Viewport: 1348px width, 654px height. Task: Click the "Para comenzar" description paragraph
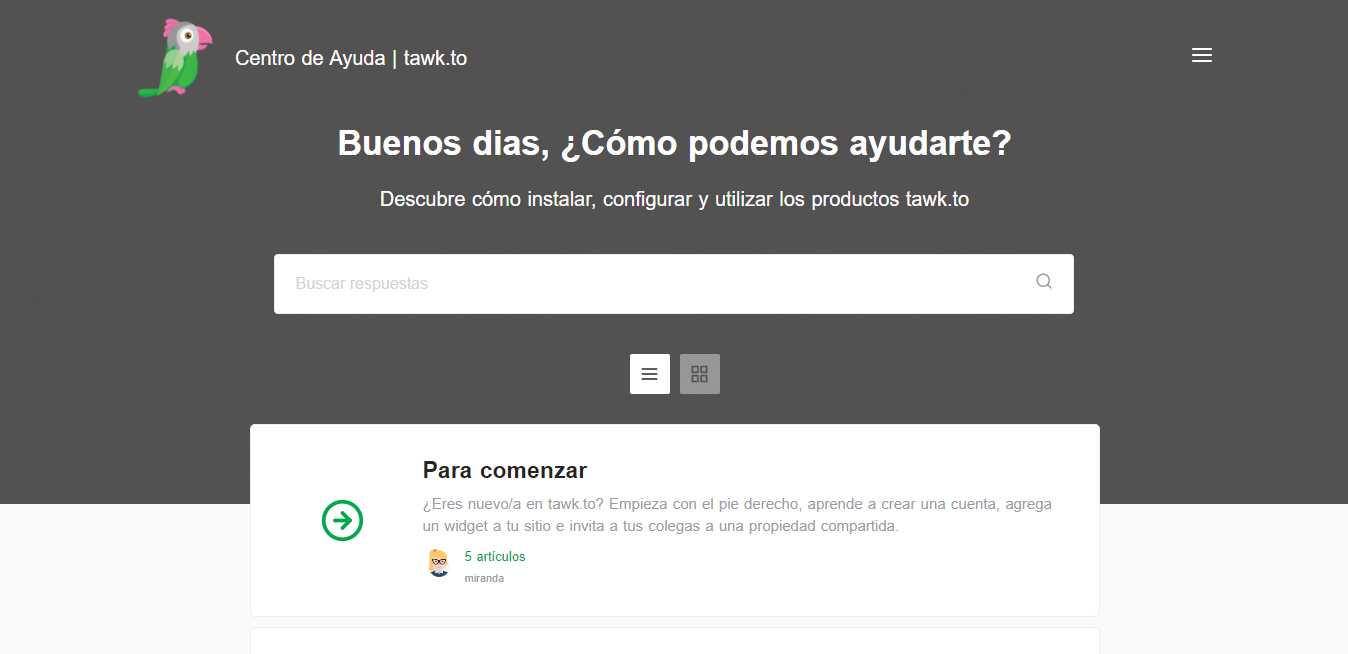(737, 515)
